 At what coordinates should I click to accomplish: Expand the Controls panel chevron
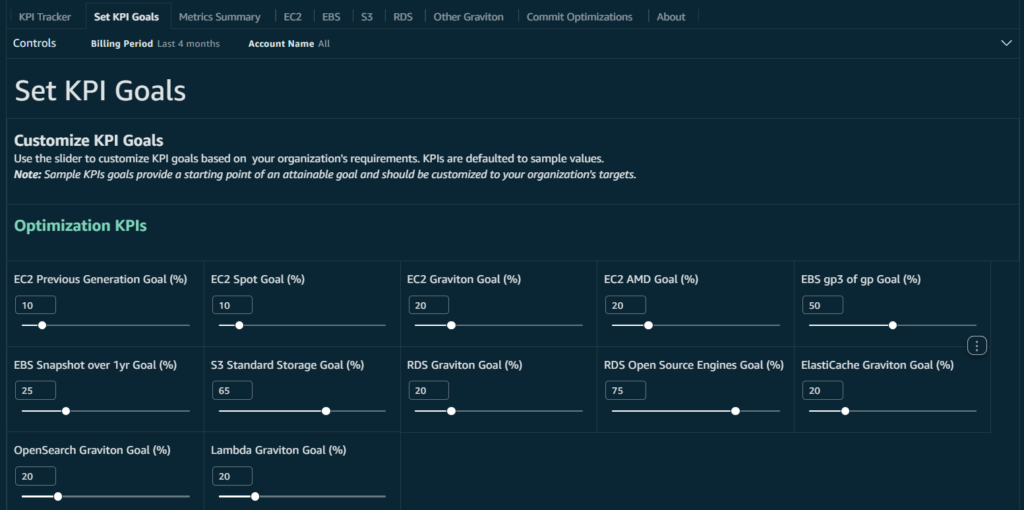pos(1006,43)
